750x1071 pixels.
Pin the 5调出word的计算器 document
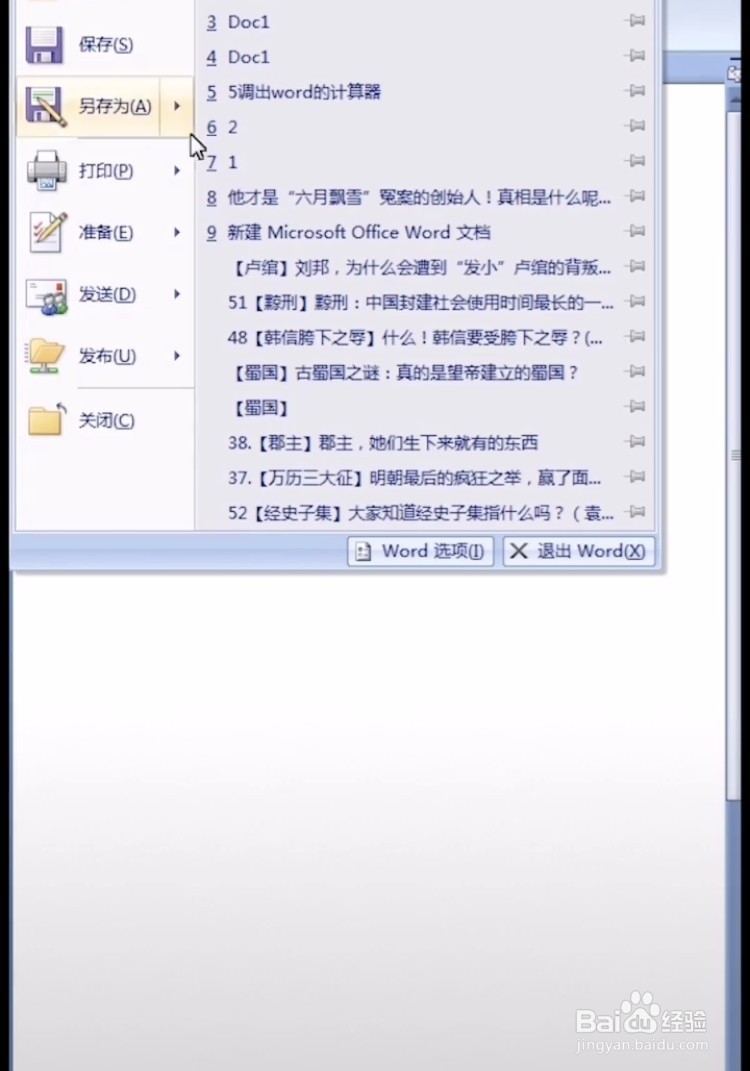pos(635,91)
